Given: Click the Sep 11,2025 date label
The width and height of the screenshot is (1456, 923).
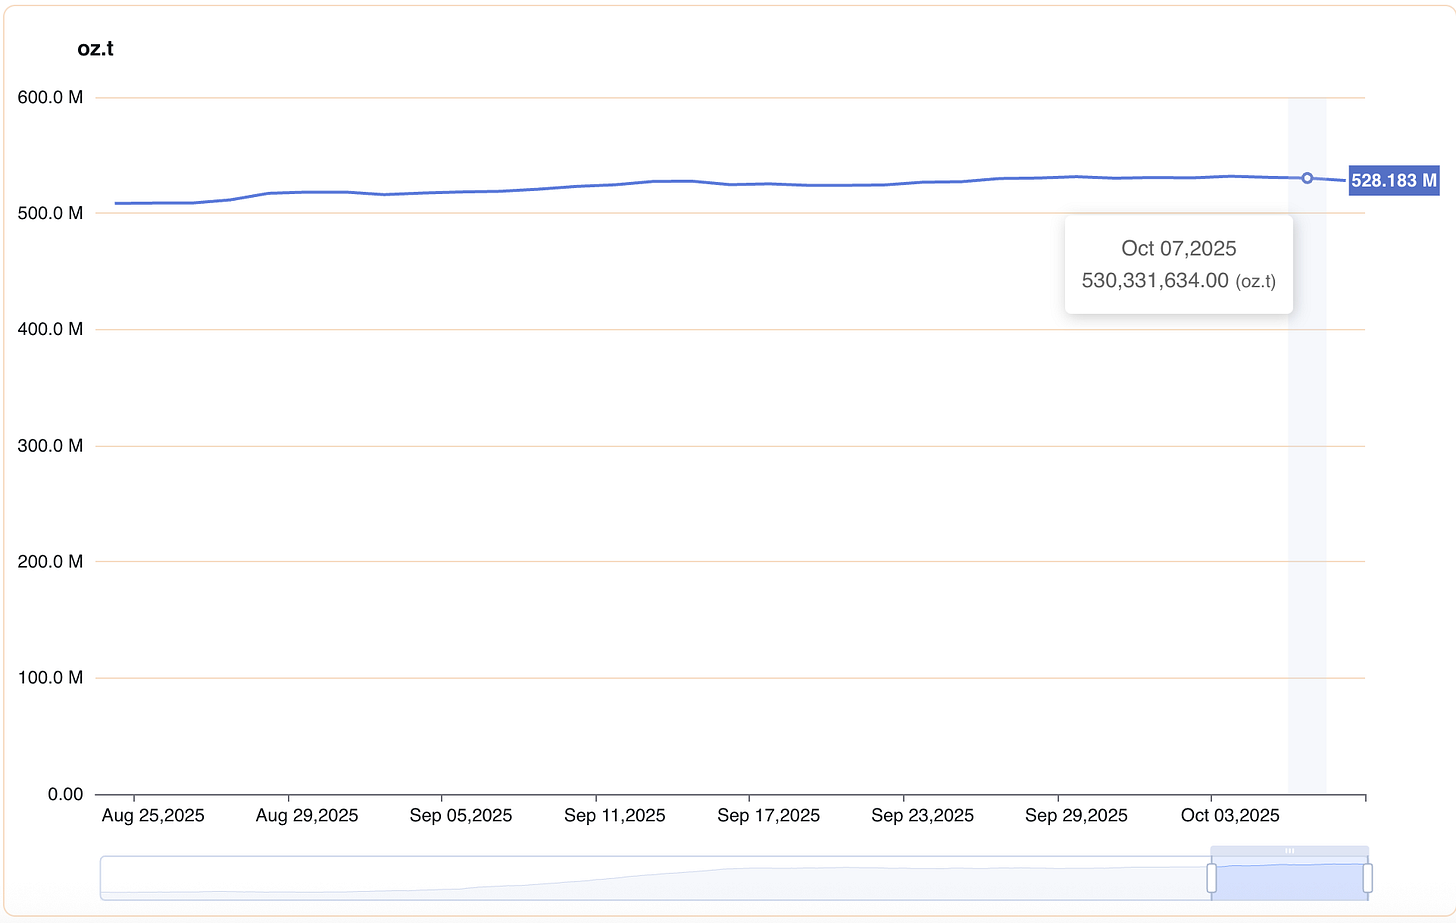Looking at the screenshot, I should coord(615,816).
